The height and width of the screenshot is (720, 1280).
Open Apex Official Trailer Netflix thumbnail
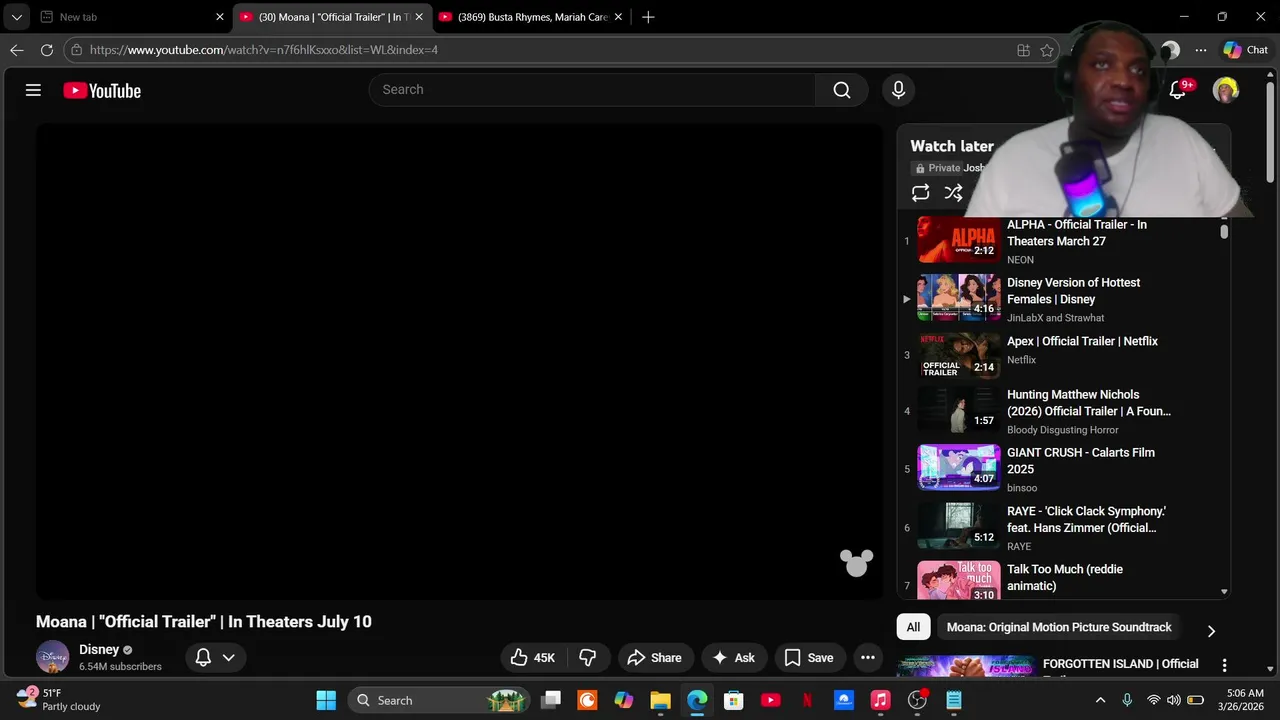[x=959, y=355]
